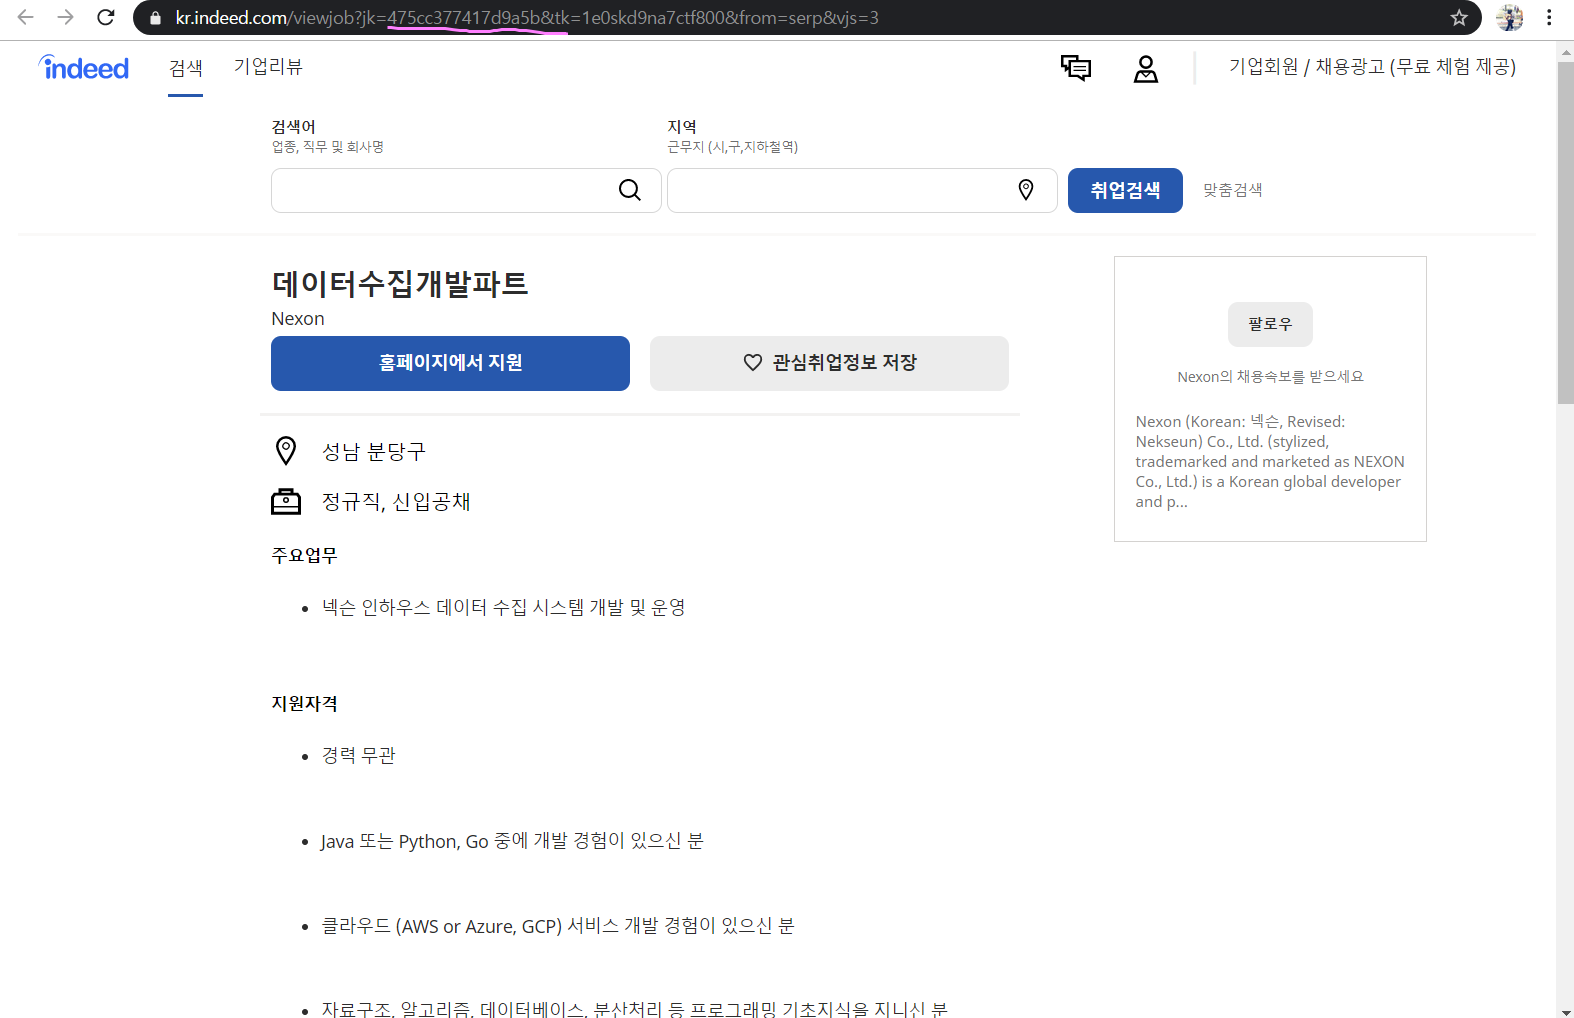Focus the 지역 location input field

coord(862,190)
